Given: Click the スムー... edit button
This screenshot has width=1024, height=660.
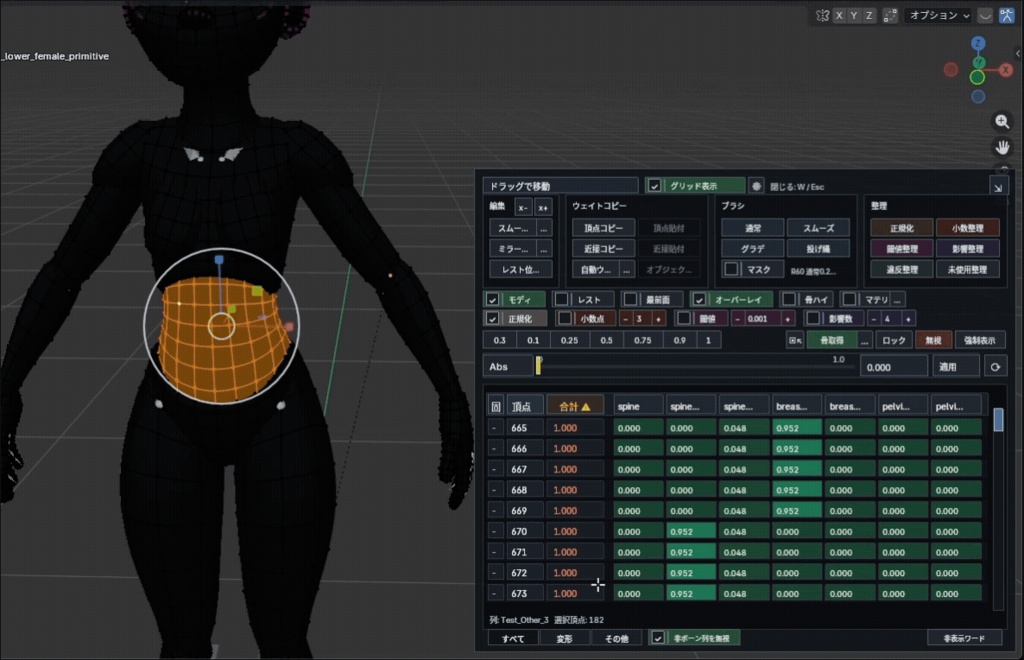Looking at the screenshot, I should 513,228.
